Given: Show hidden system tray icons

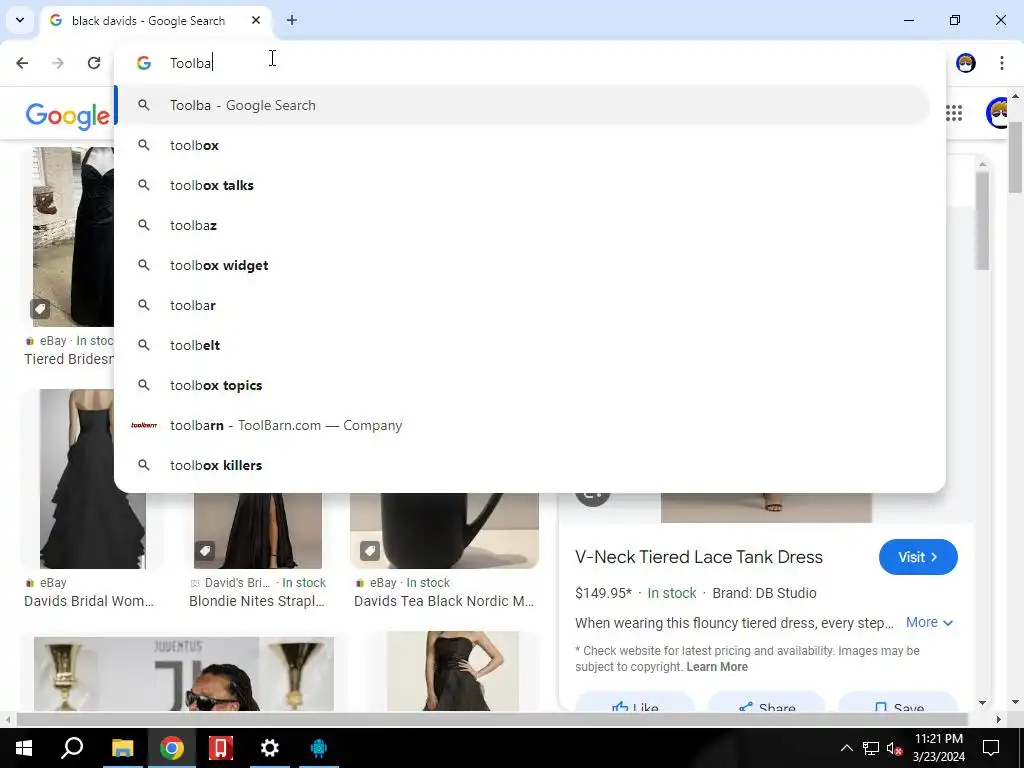Looking at the screenshot, I should pos(846,748).
